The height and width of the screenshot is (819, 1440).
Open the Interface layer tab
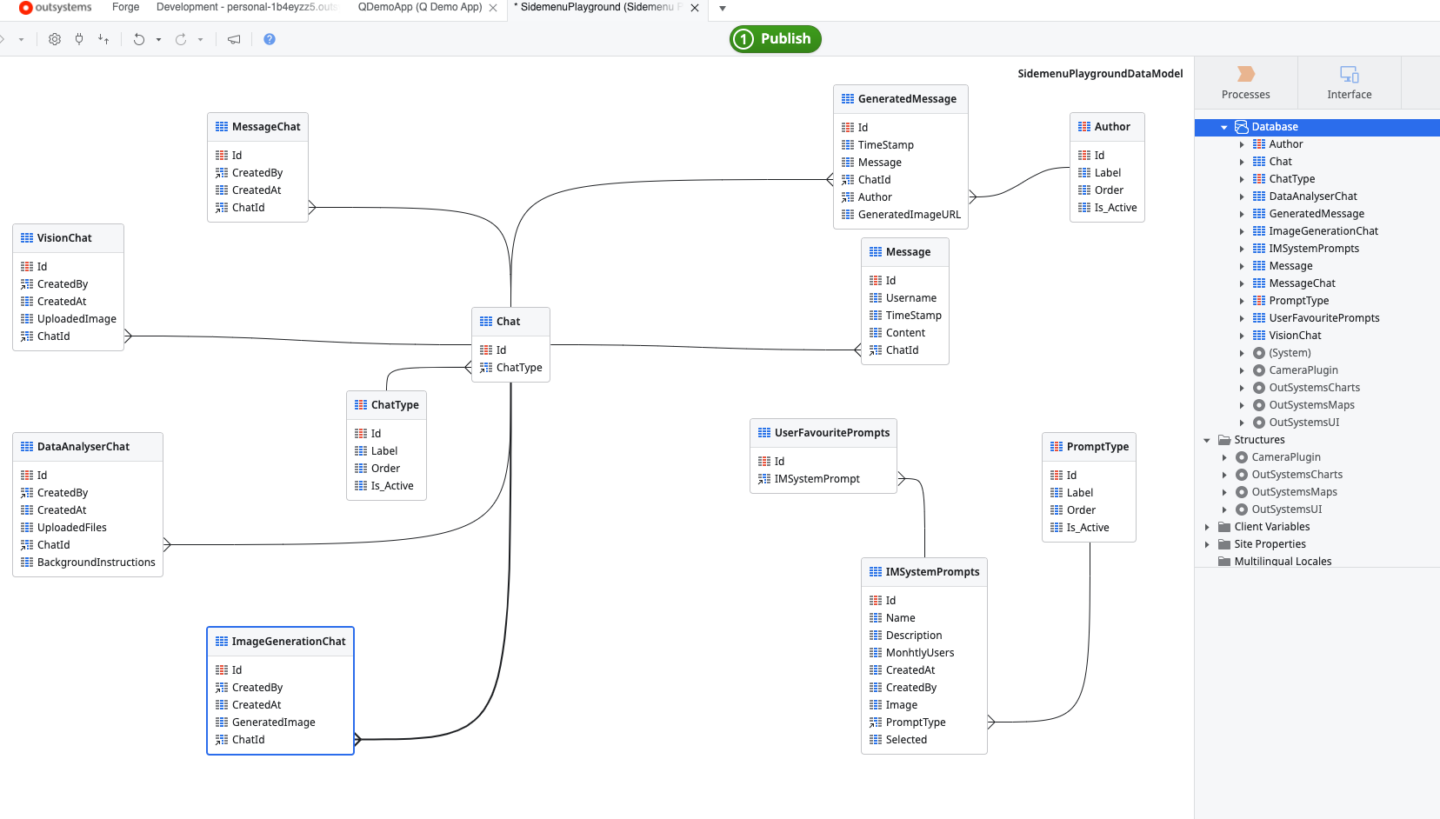click(x=1349, y=82)
